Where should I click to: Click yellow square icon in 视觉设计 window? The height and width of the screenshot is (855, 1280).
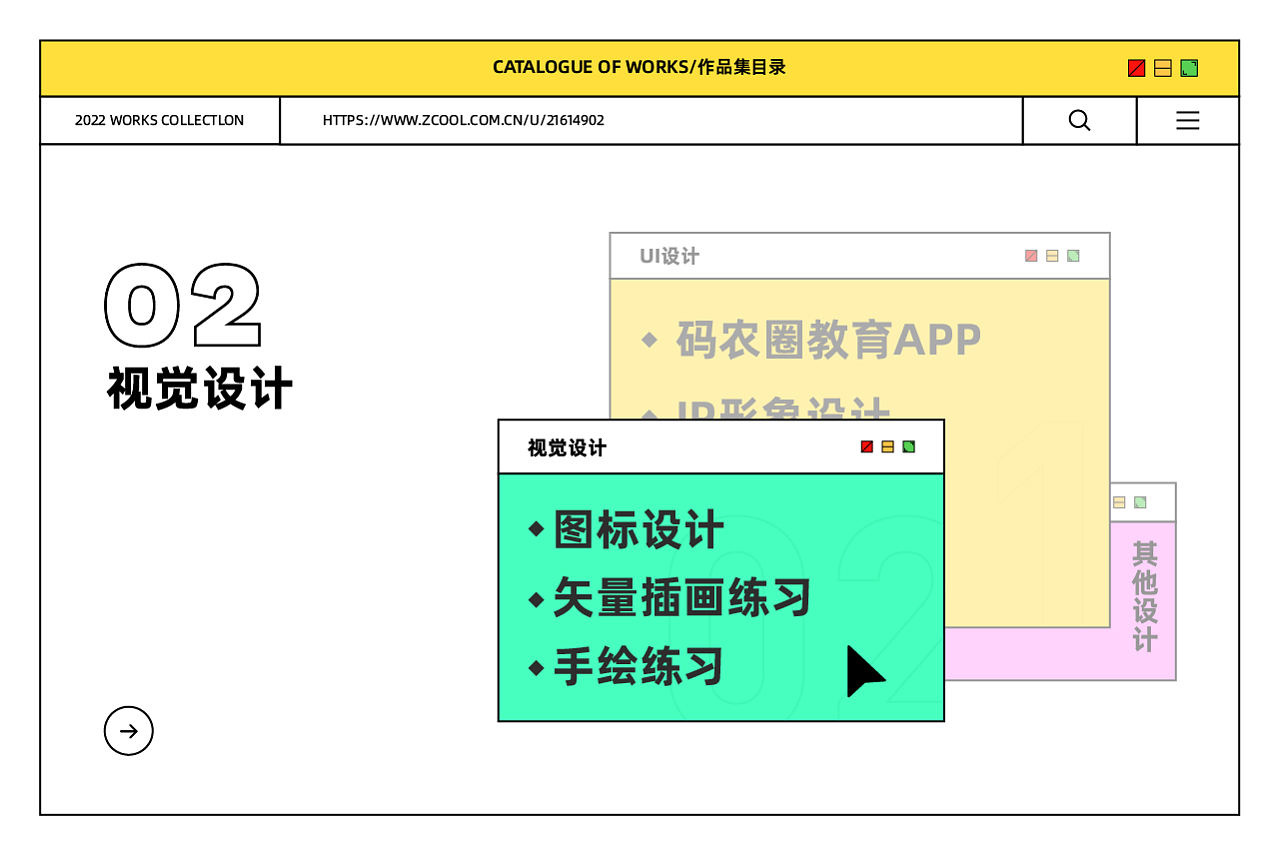(x=888, y=447)
